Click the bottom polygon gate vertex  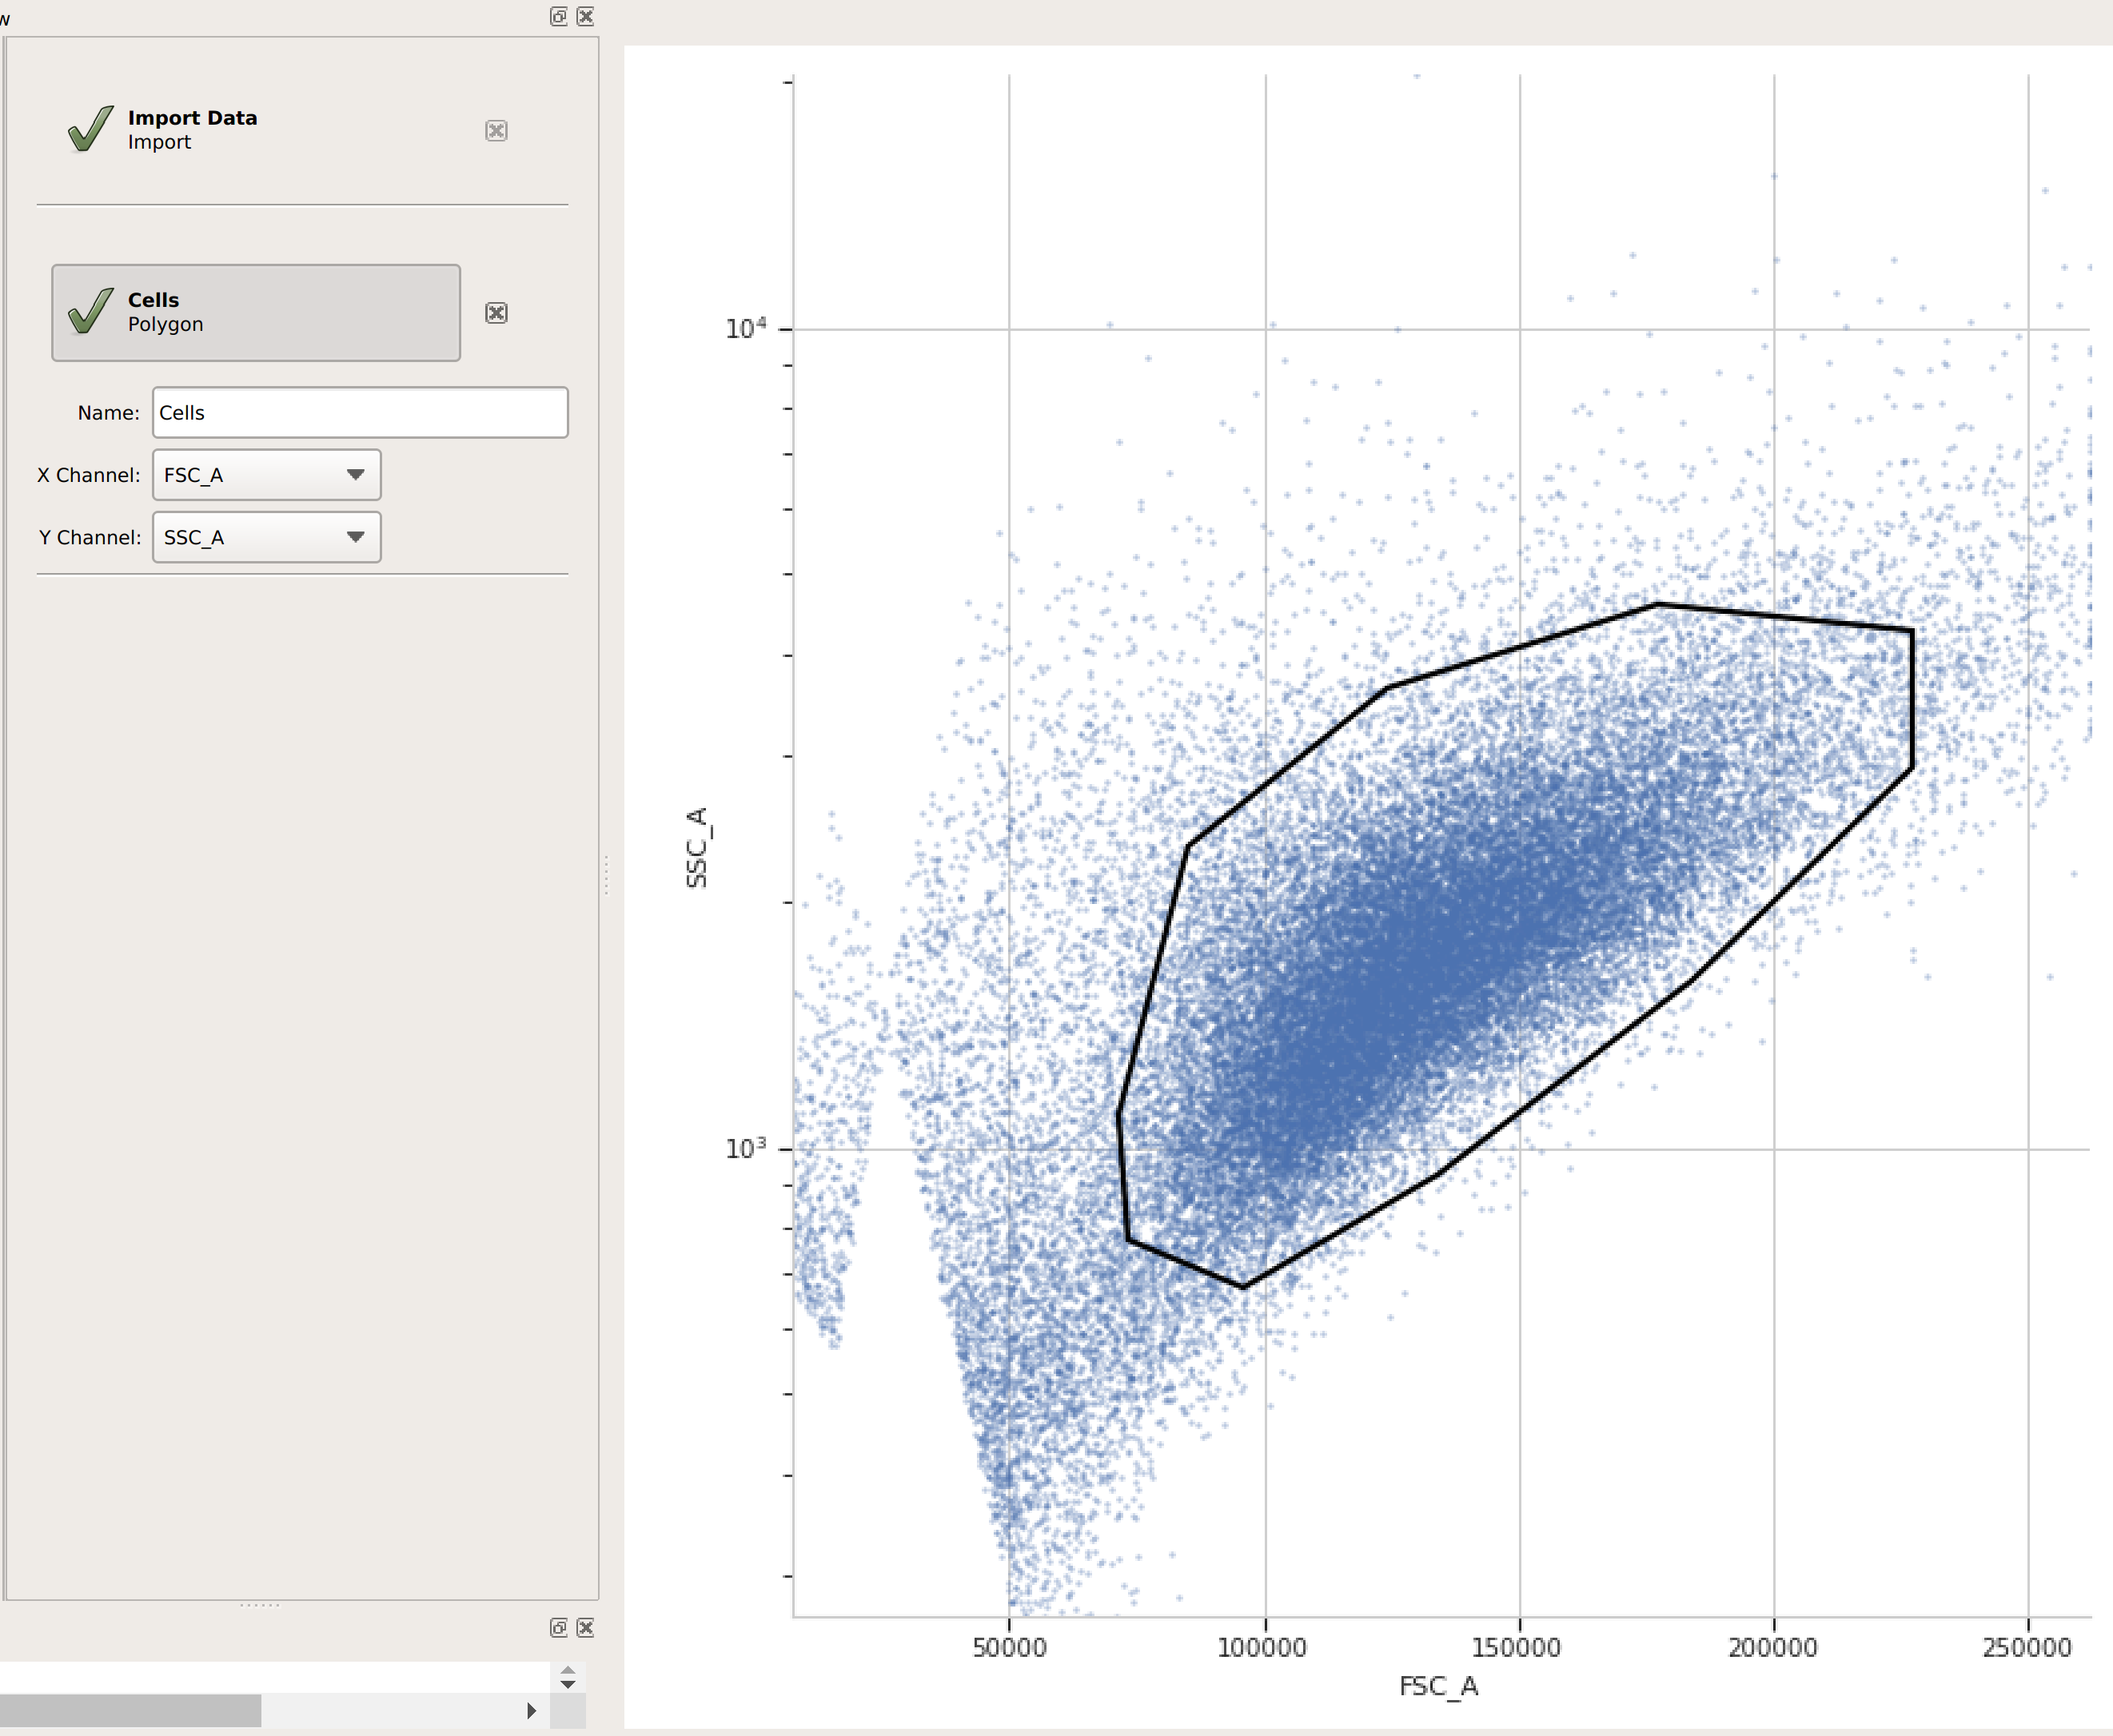pos(1244,1287)
